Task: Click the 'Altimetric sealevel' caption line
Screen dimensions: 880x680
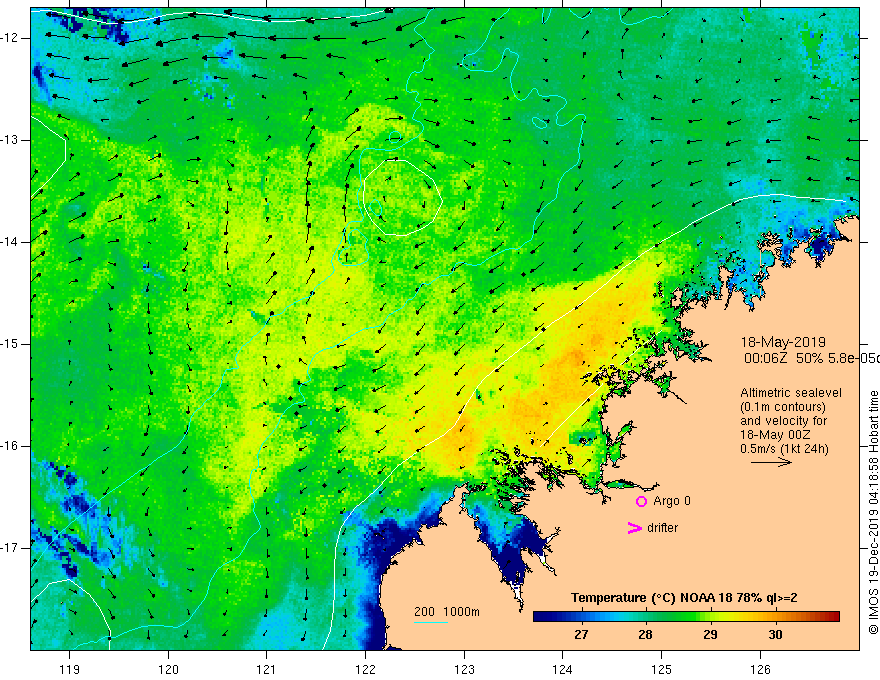Action: click(x=791, y=393)
